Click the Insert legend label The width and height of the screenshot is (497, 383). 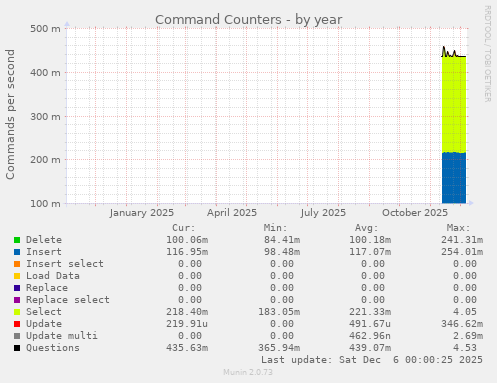[44, 252]
